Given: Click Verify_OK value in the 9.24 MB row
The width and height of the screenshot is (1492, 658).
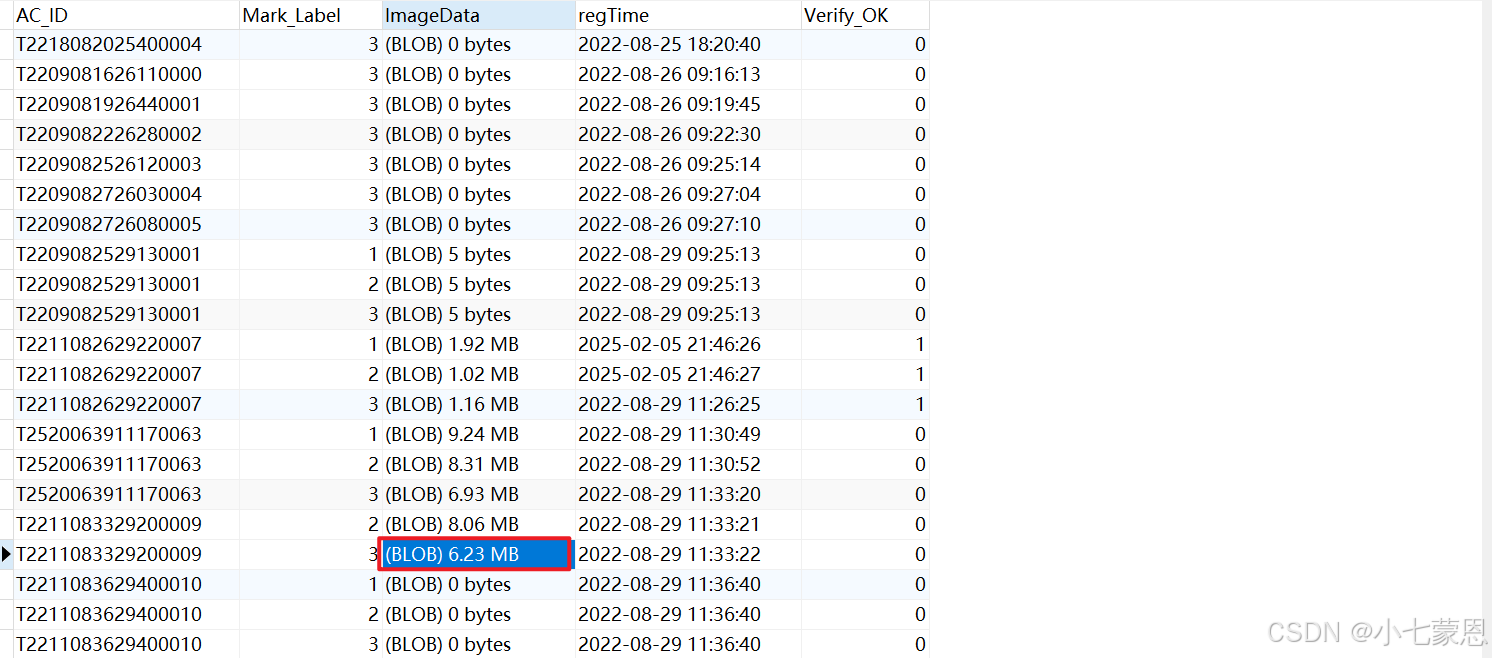Looking at the screenshot, I should [x=865, y=435].
